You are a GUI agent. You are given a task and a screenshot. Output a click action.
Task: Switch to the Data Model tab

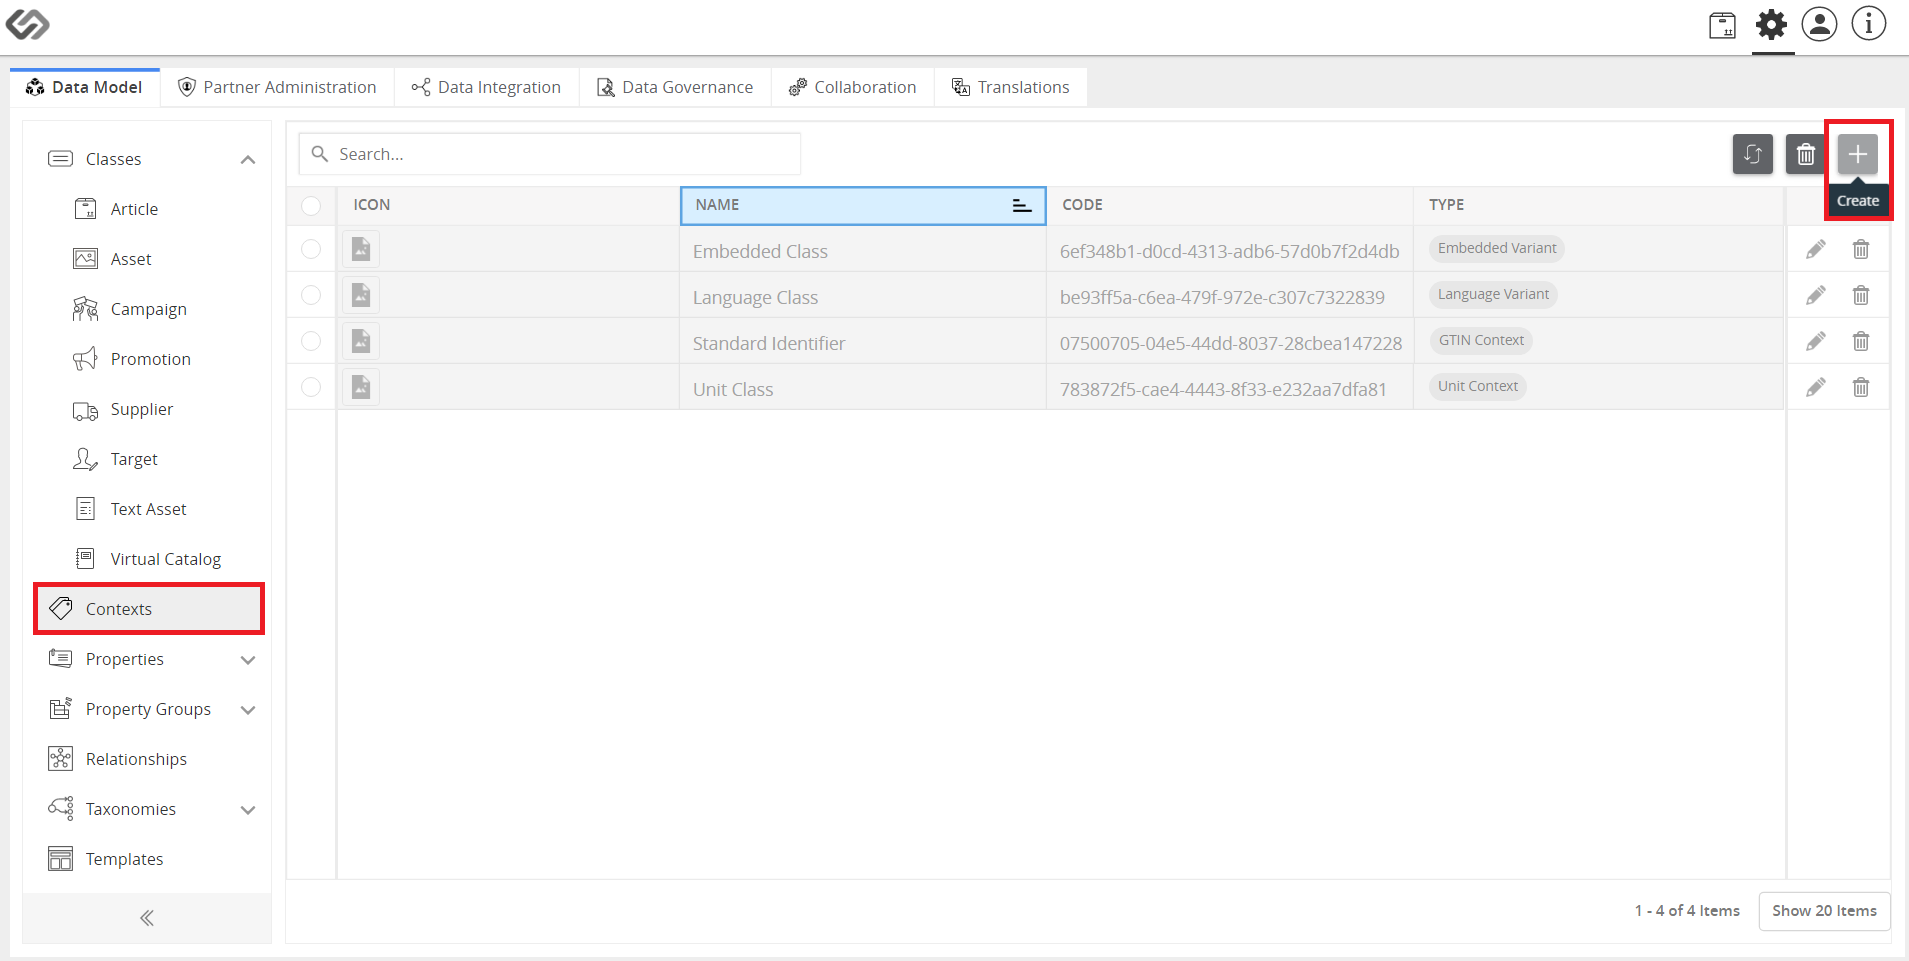coord(85,87)
